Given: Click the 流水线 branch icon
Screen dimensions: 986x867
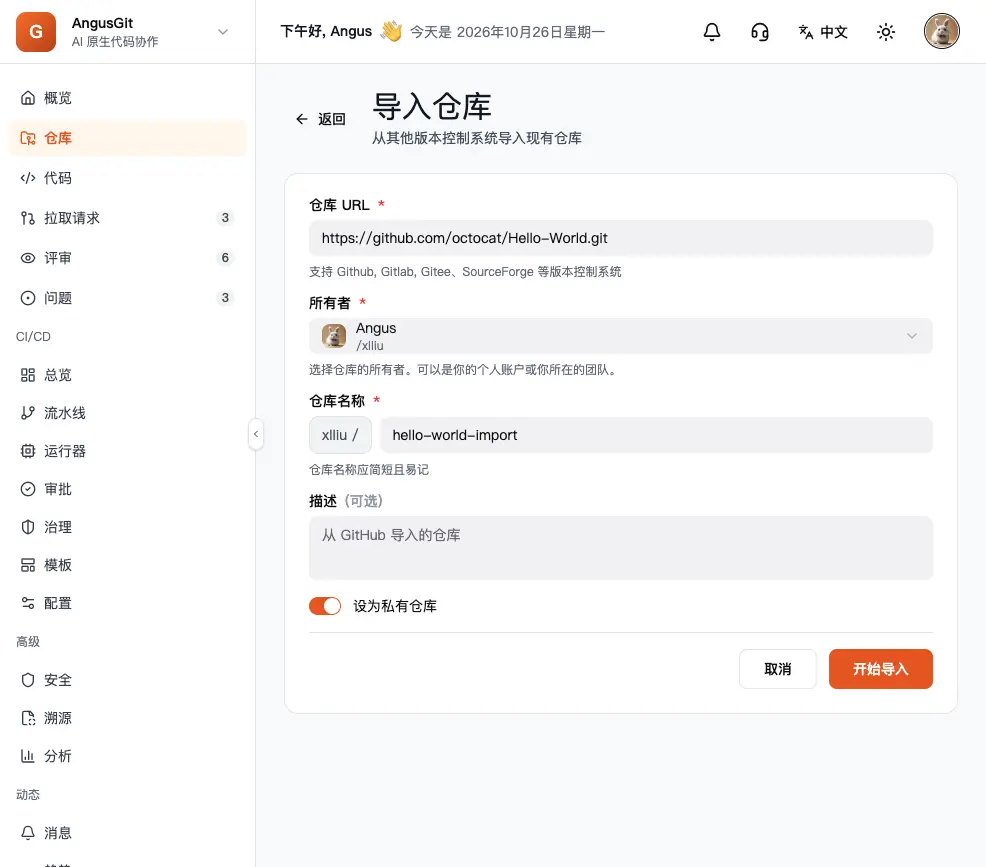Looking at the screenshot, I should (x=28, y=413).
